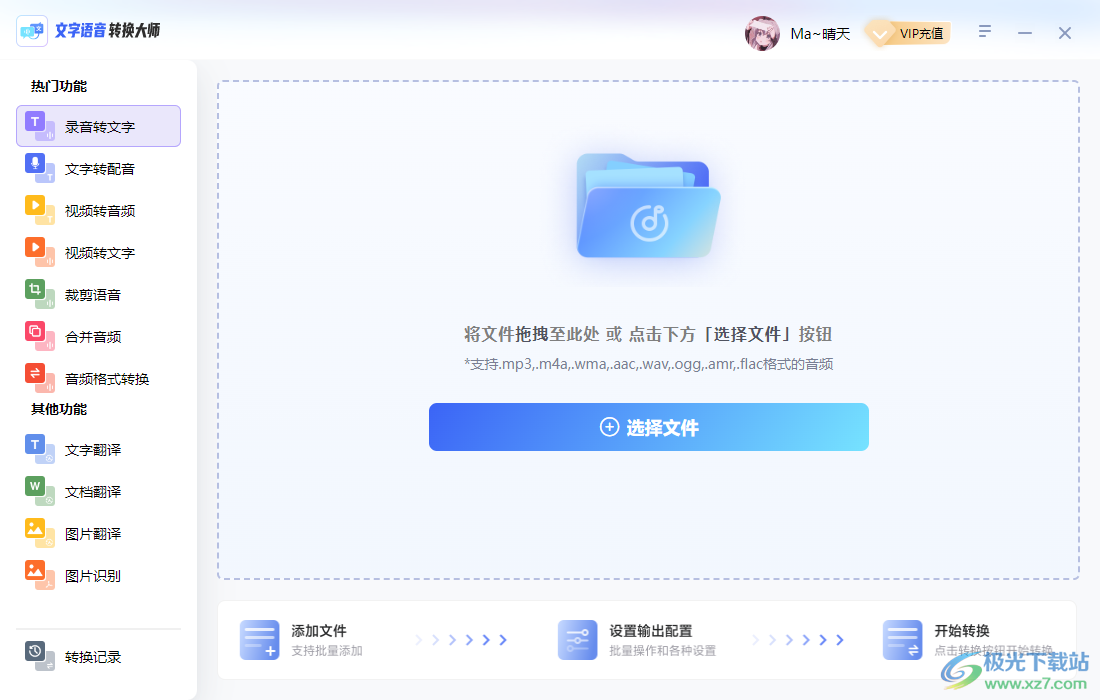1100x700 pixels.
Task: Select the 录音转文字 audio-to-text tool
Action: [x=97, y=126]
